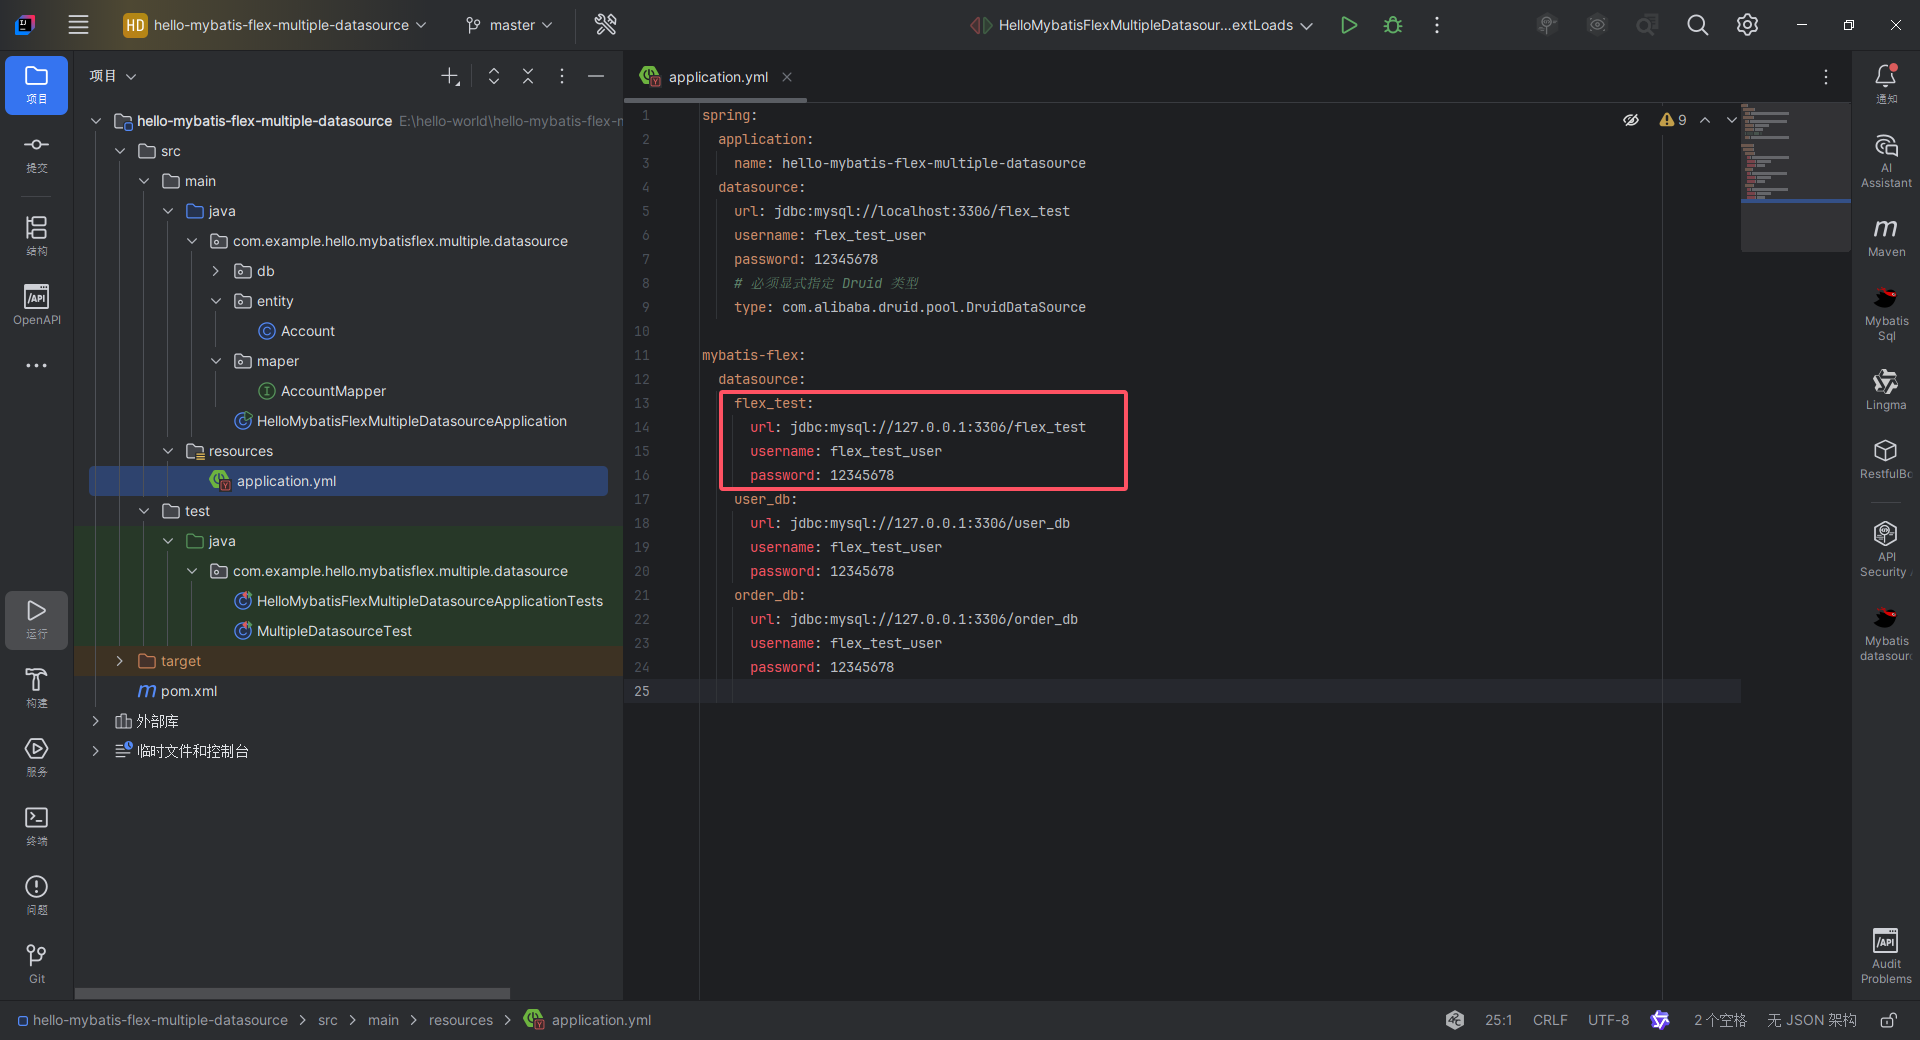Run the HelloMybatisFlexMultipleDatasource configuration
The width and height of the screenshot is (1920, 1040).
pos(1348,24)
